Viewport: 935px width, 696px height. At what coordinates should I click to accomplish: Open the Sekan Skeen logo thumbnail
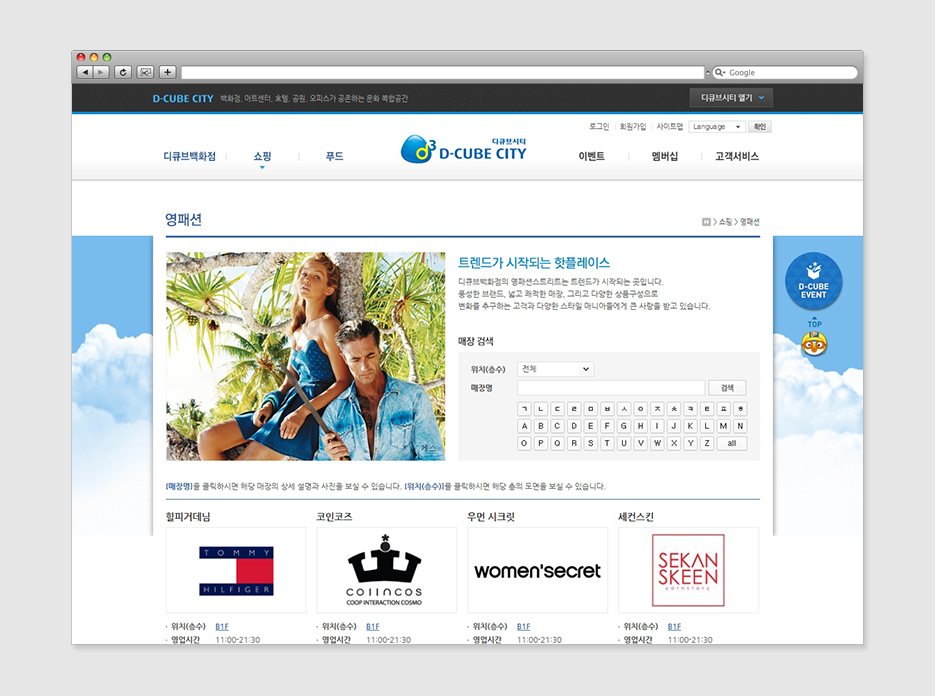click(688, 570)
